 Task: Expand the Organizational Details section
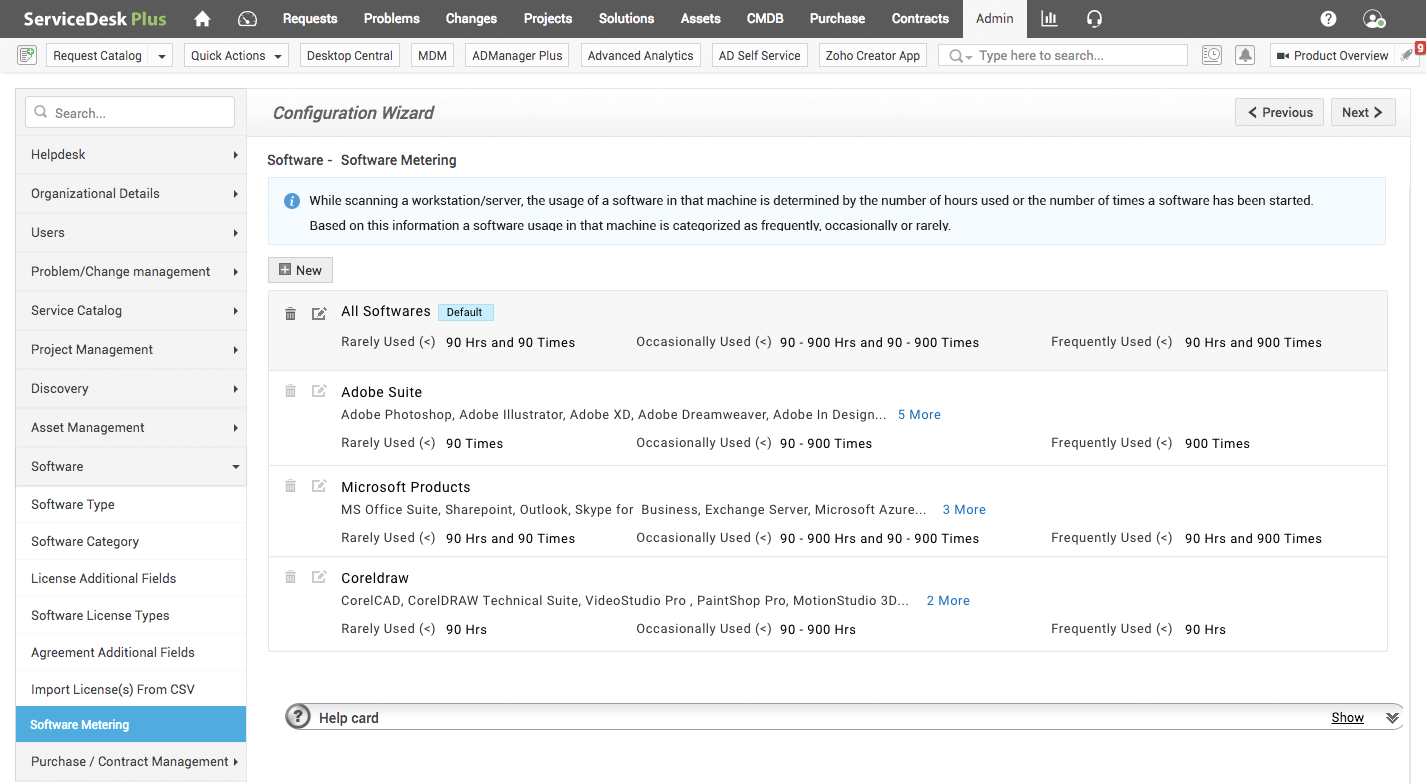(x=131, y=194)
